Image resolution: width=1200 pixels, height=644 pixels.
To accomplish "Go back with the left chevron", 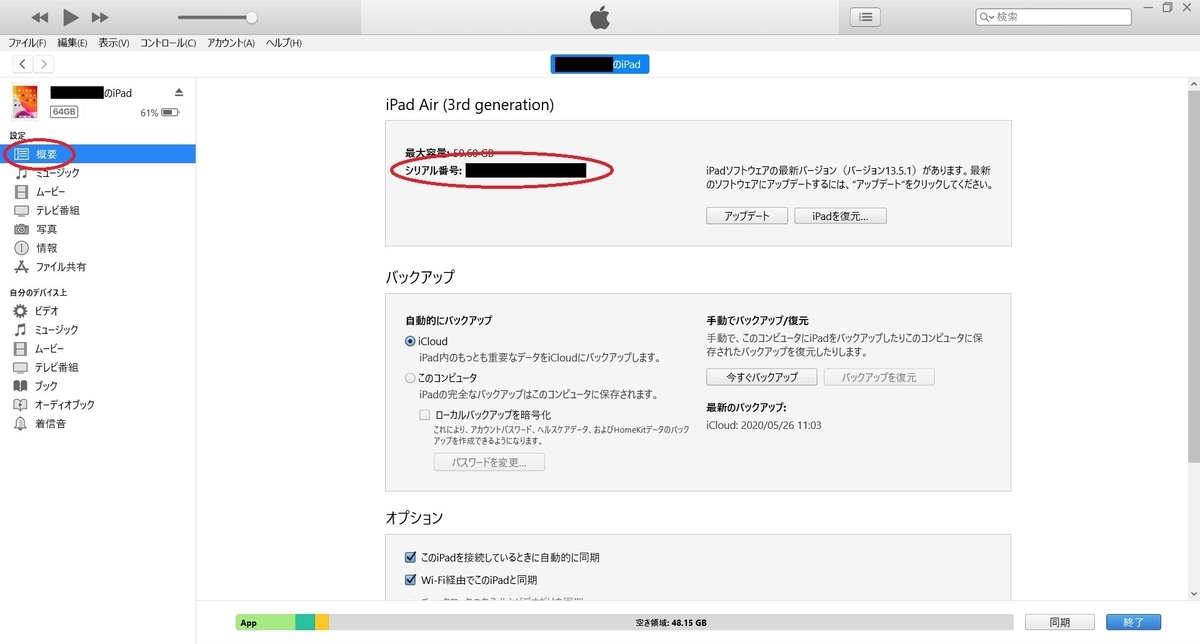I will pos(22,64).
